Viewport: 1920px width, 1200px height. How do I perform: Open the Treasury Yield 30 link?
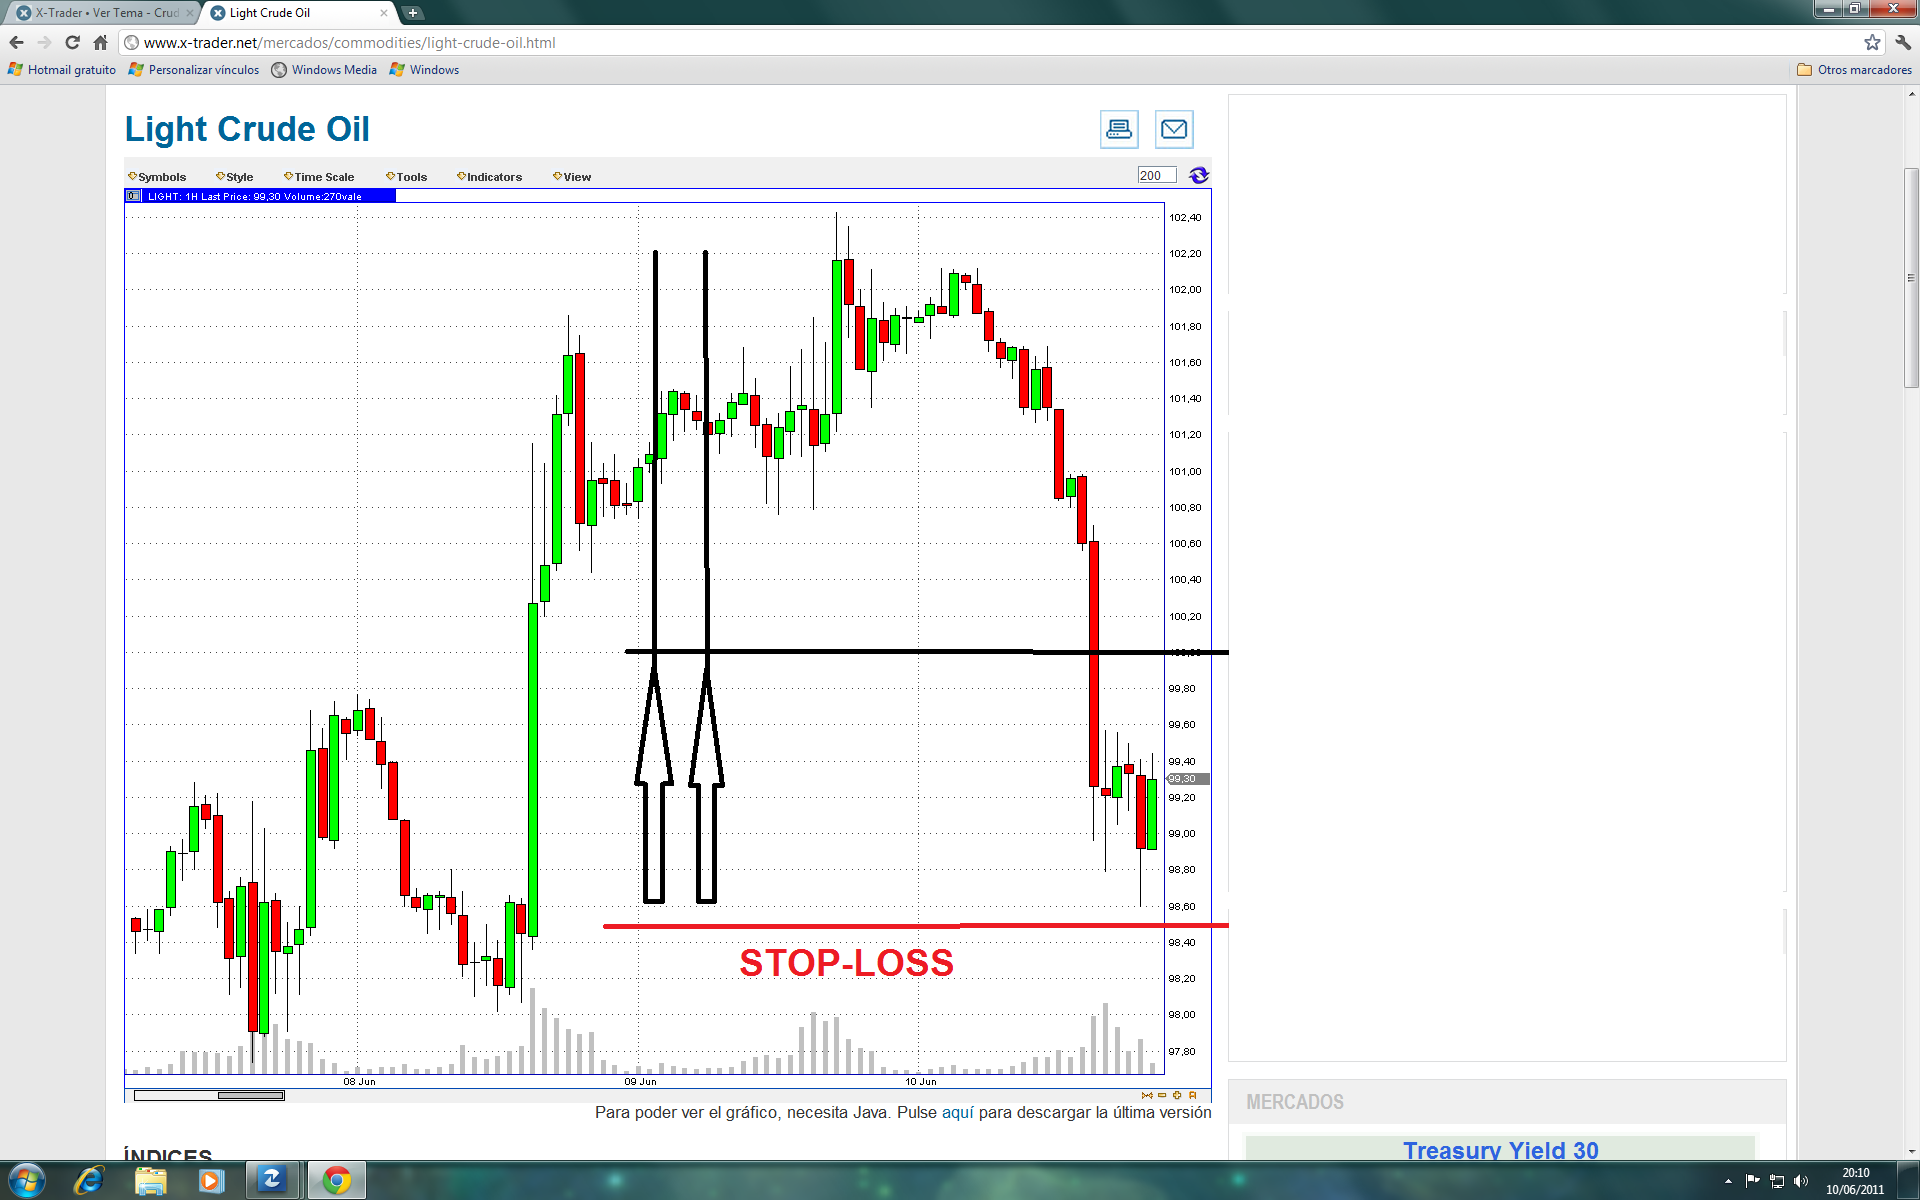click(1500, 1150)
